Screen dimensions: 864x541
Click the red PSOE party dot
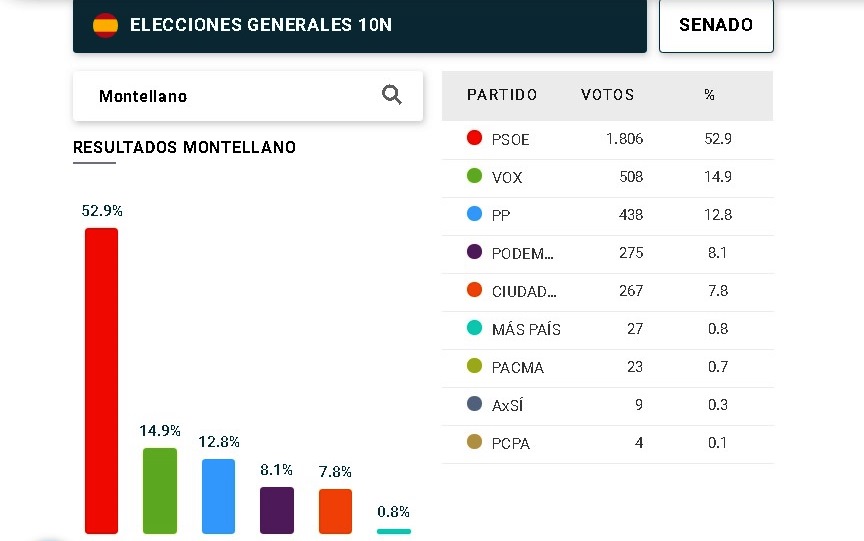point(475,138)
